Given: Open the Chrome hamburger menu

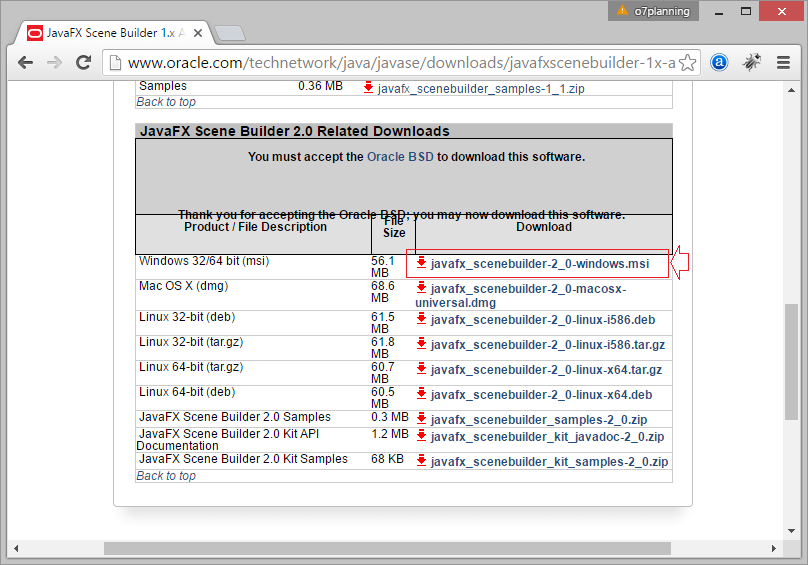Looking at the screenshot, I should (x=784, y=63).
